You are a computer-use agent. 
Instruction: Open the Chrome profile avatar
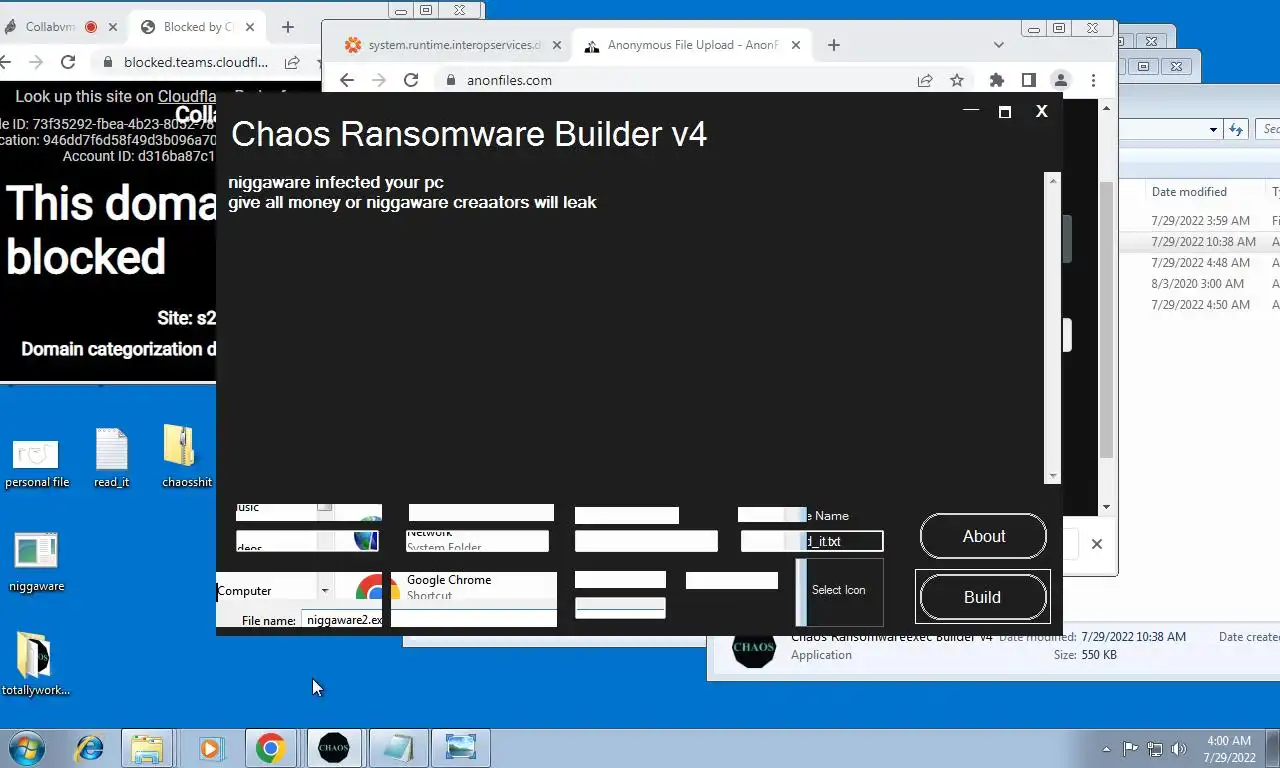point(1061,80)
